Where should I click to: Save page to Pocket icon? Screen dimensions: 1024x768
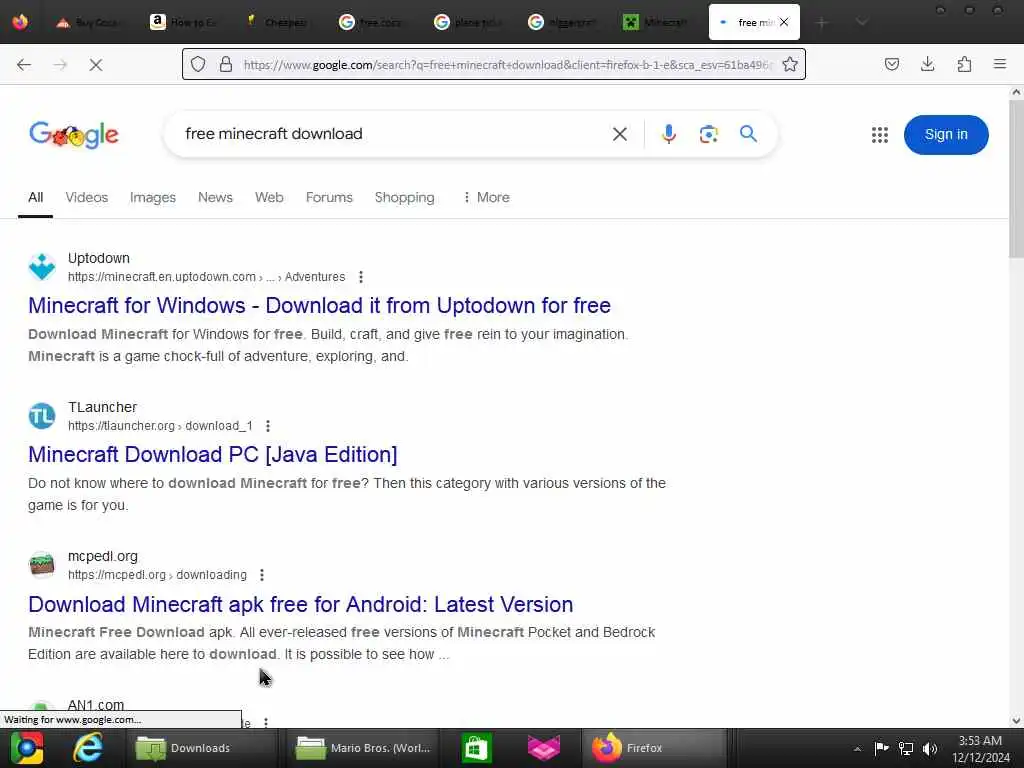[891, 64]
